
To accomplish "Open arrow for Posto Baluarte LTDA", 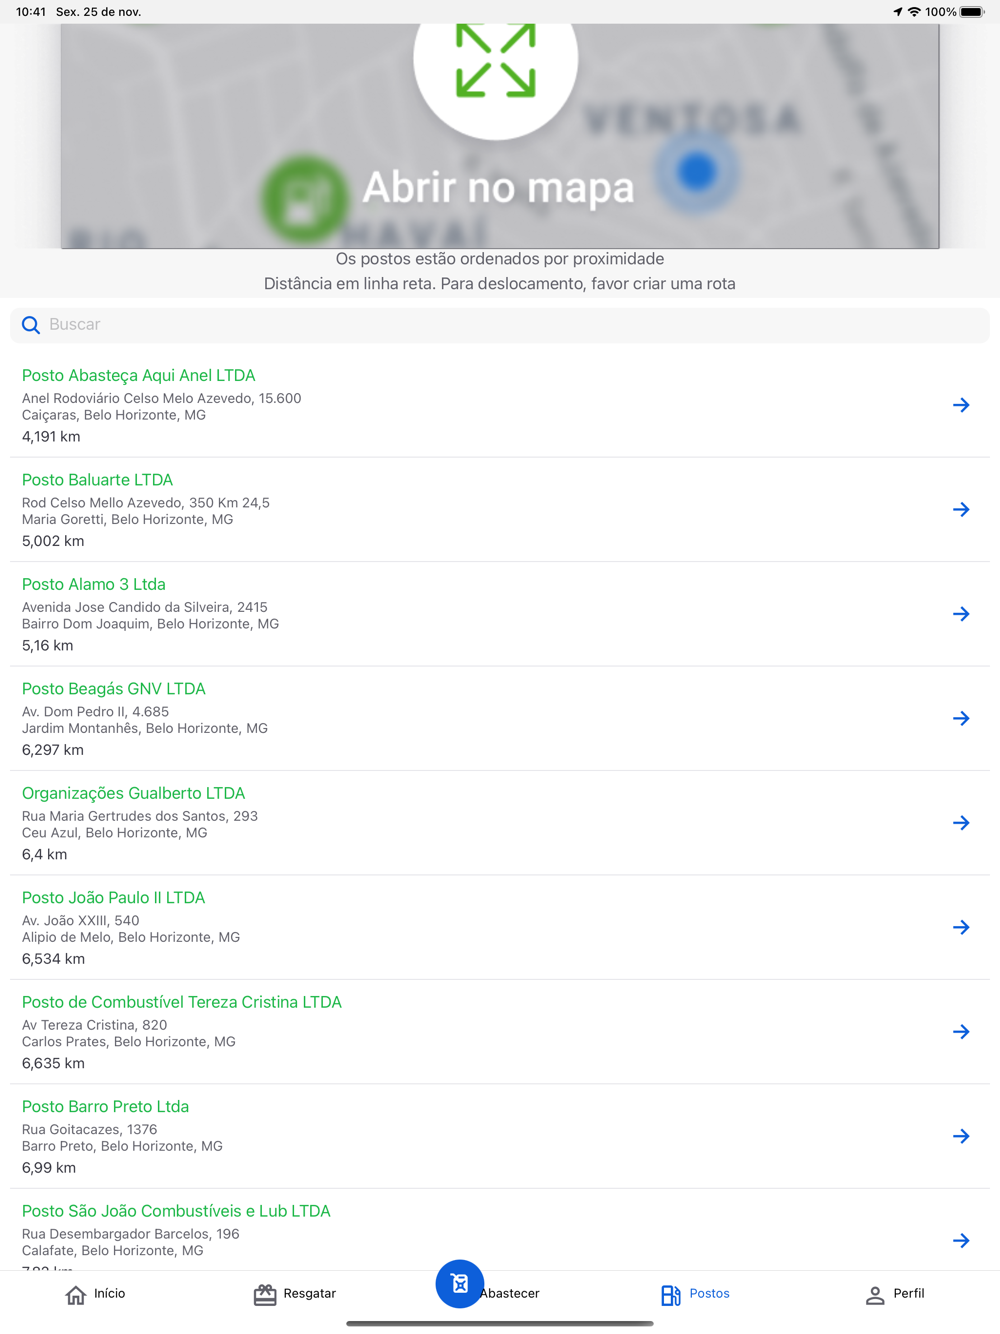I will 961,510.
